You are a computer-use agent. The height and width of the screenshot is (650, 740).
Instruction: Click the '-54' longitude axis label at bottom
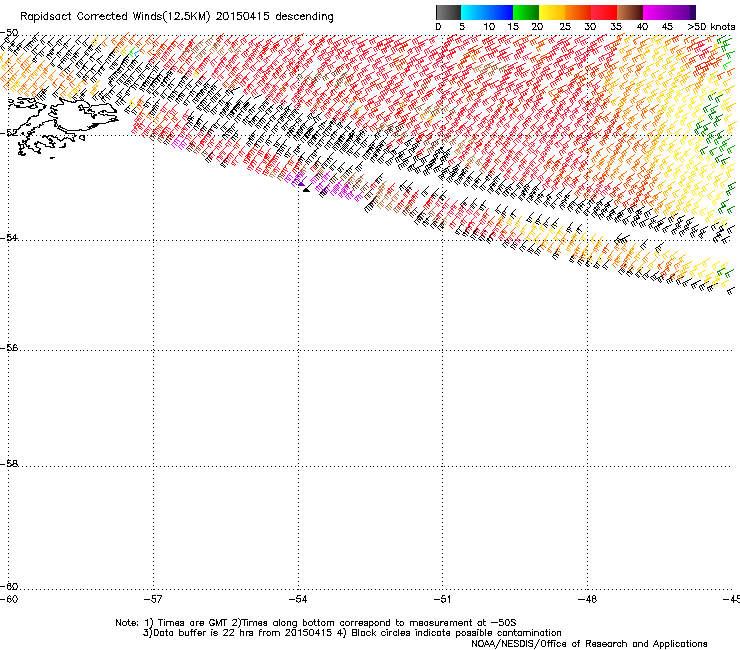[x=298, y=599]
